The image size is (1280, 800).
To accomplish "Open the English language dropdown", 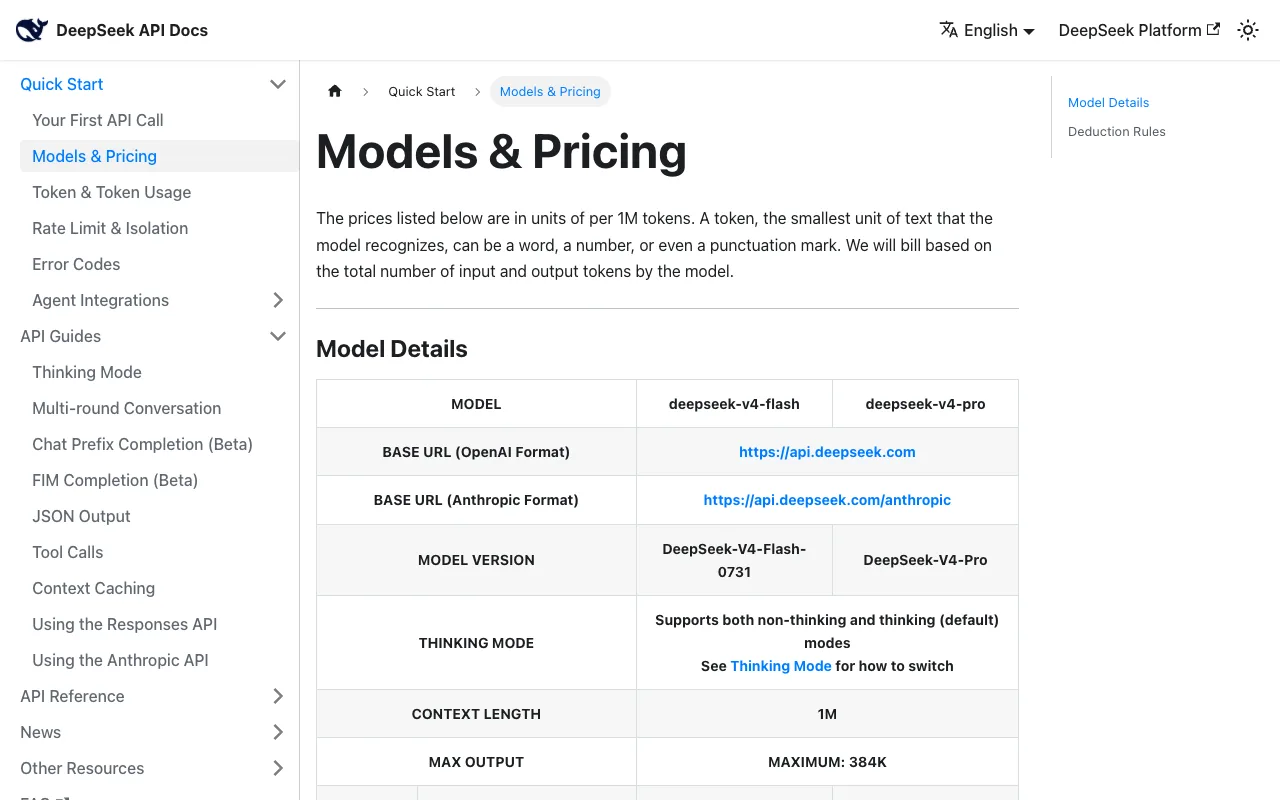I will tap(987, 30).
